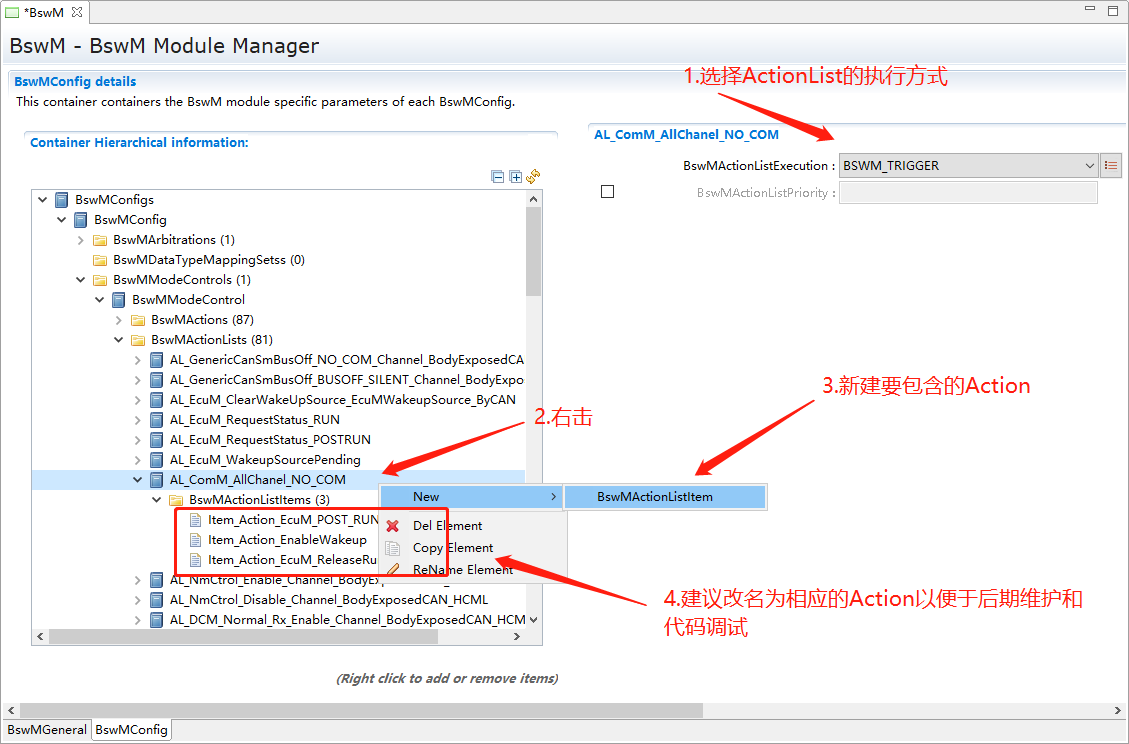Choose BswMActionListItem from the New submenu
This screenshot has width=1129, height=744.
(655, 497)
